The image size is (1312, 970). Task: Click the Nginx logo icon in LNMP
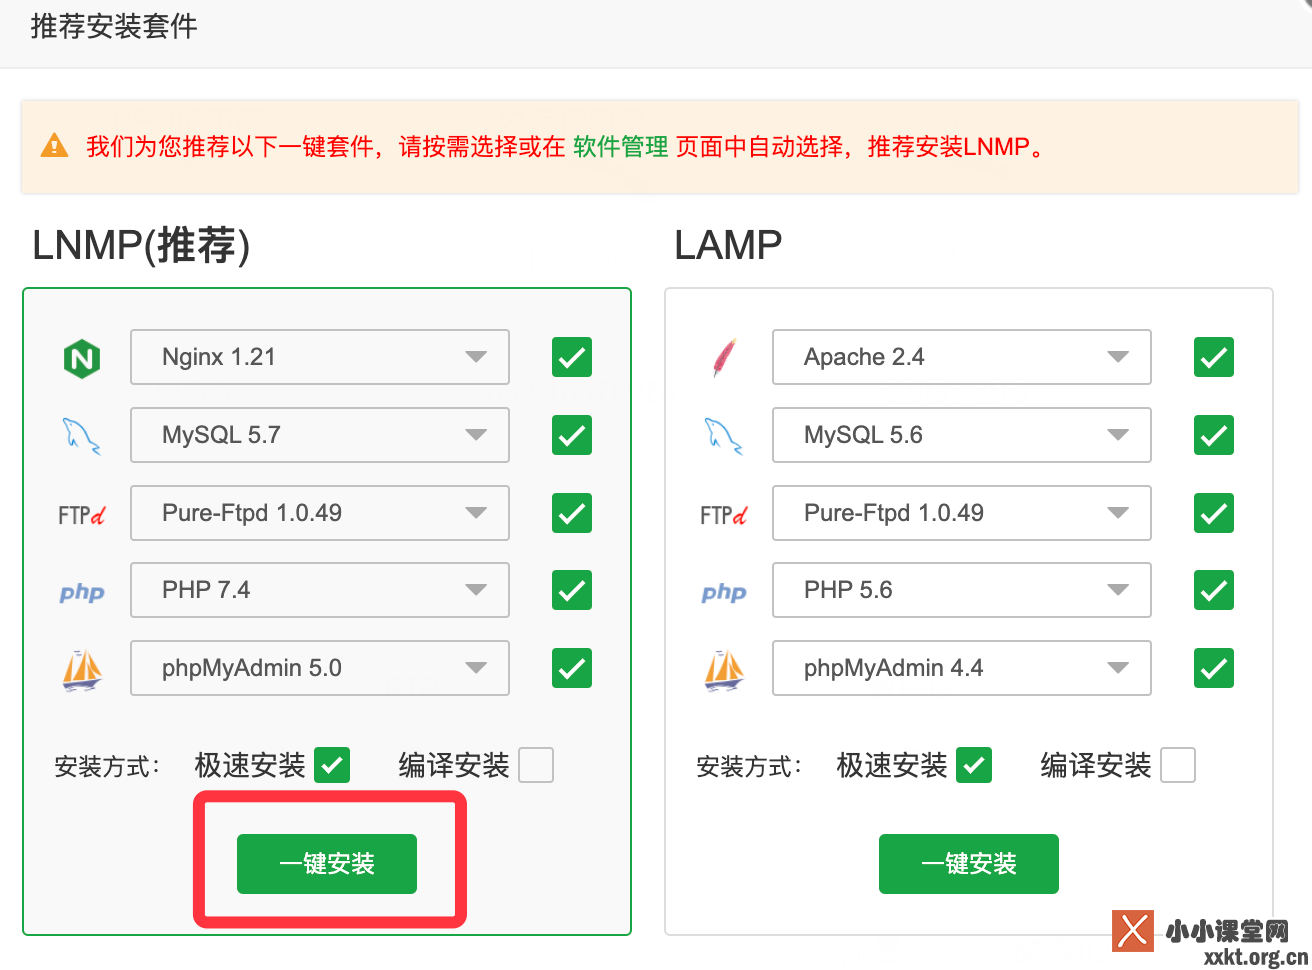click(x=82, y=358)
